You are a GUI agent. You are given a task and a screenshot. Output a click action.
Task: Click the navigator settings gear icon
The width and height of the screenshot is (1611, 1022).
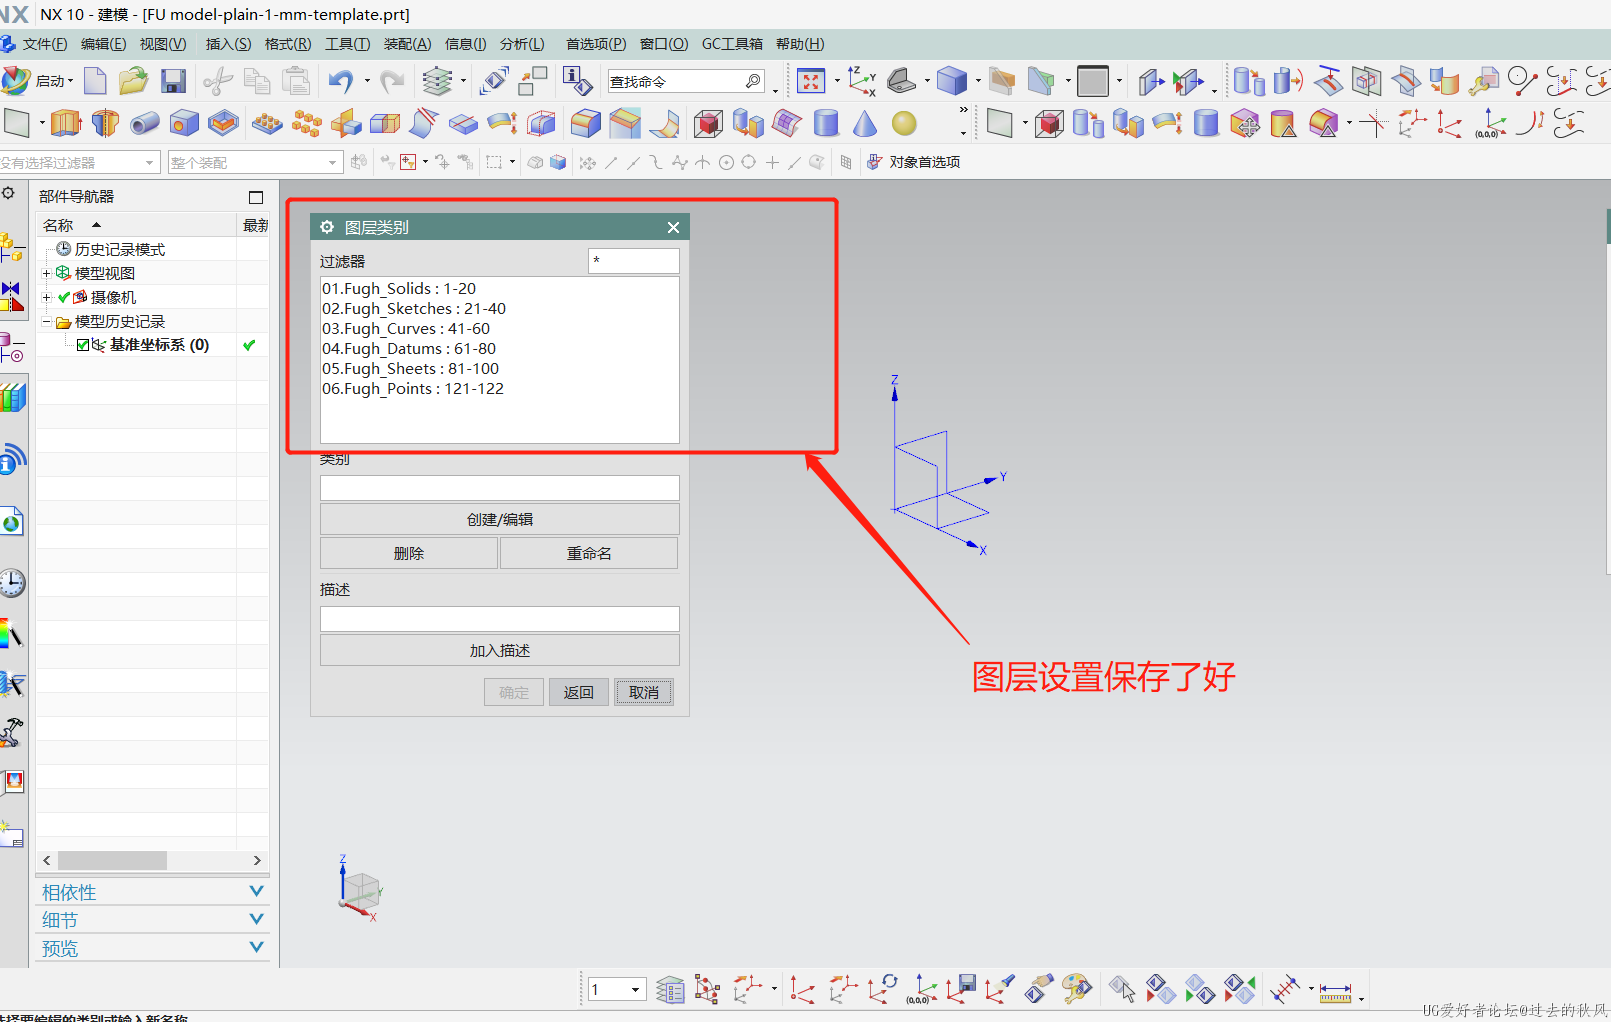tap(8, 193)
